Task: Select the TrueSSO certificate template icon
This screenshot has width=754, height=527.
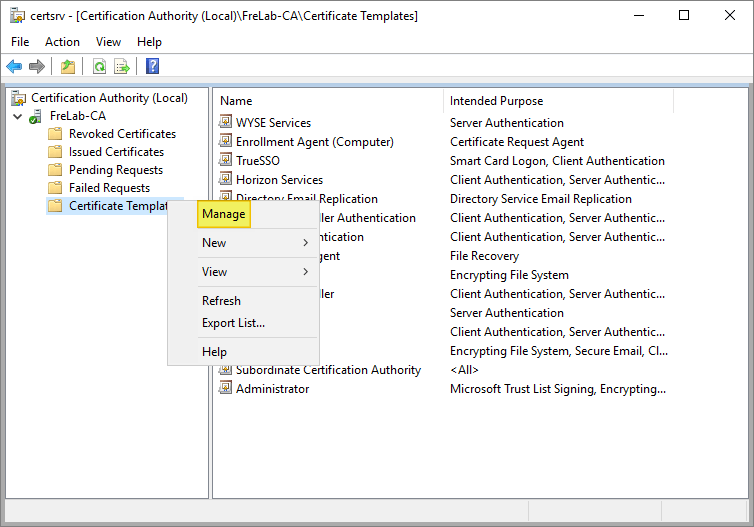Action: [x=226, y=161]
